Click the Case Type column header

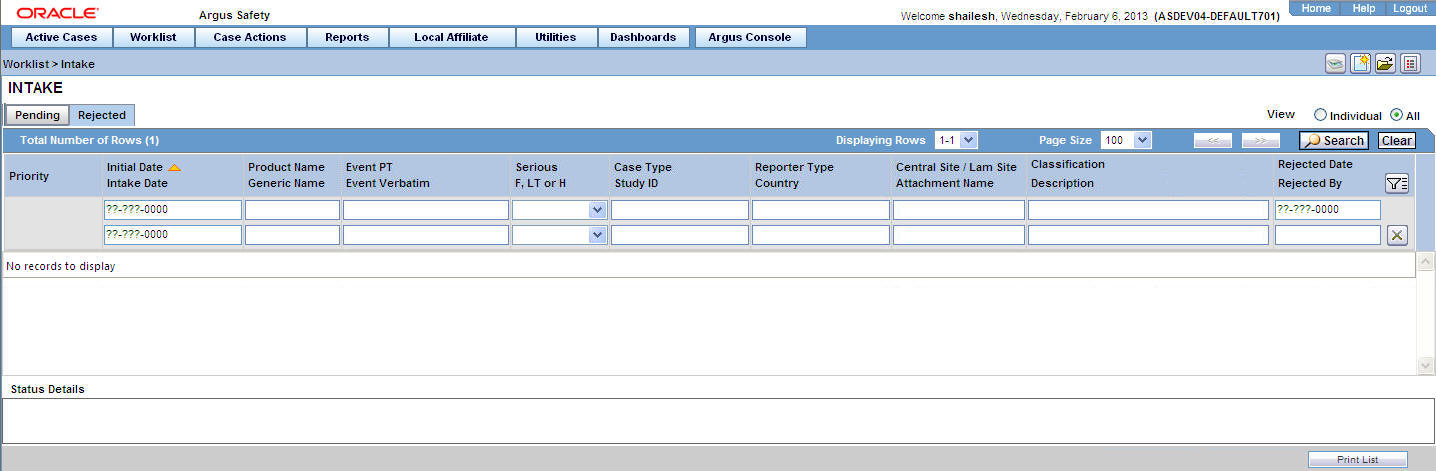click(x=643, y=167)
